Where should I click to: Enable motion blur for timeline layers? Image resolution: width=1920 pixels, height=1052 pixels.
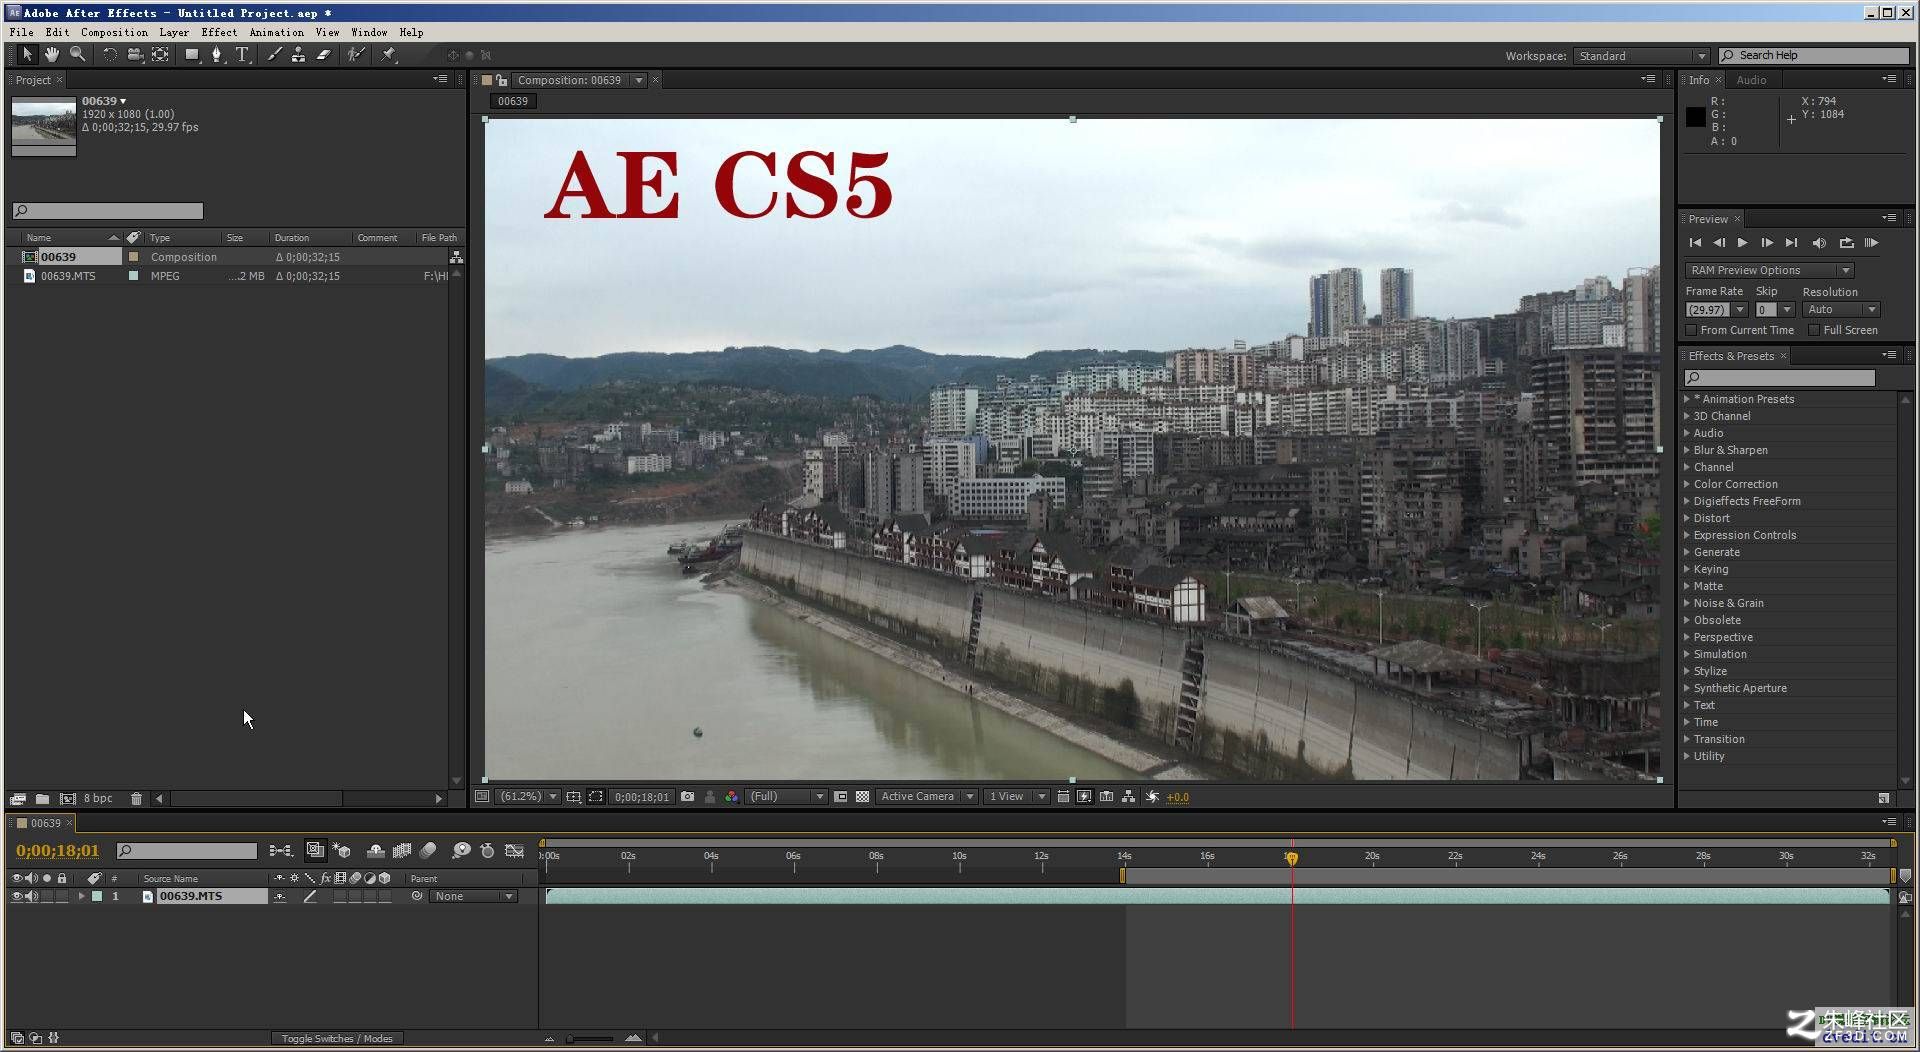tap(428, 851)
